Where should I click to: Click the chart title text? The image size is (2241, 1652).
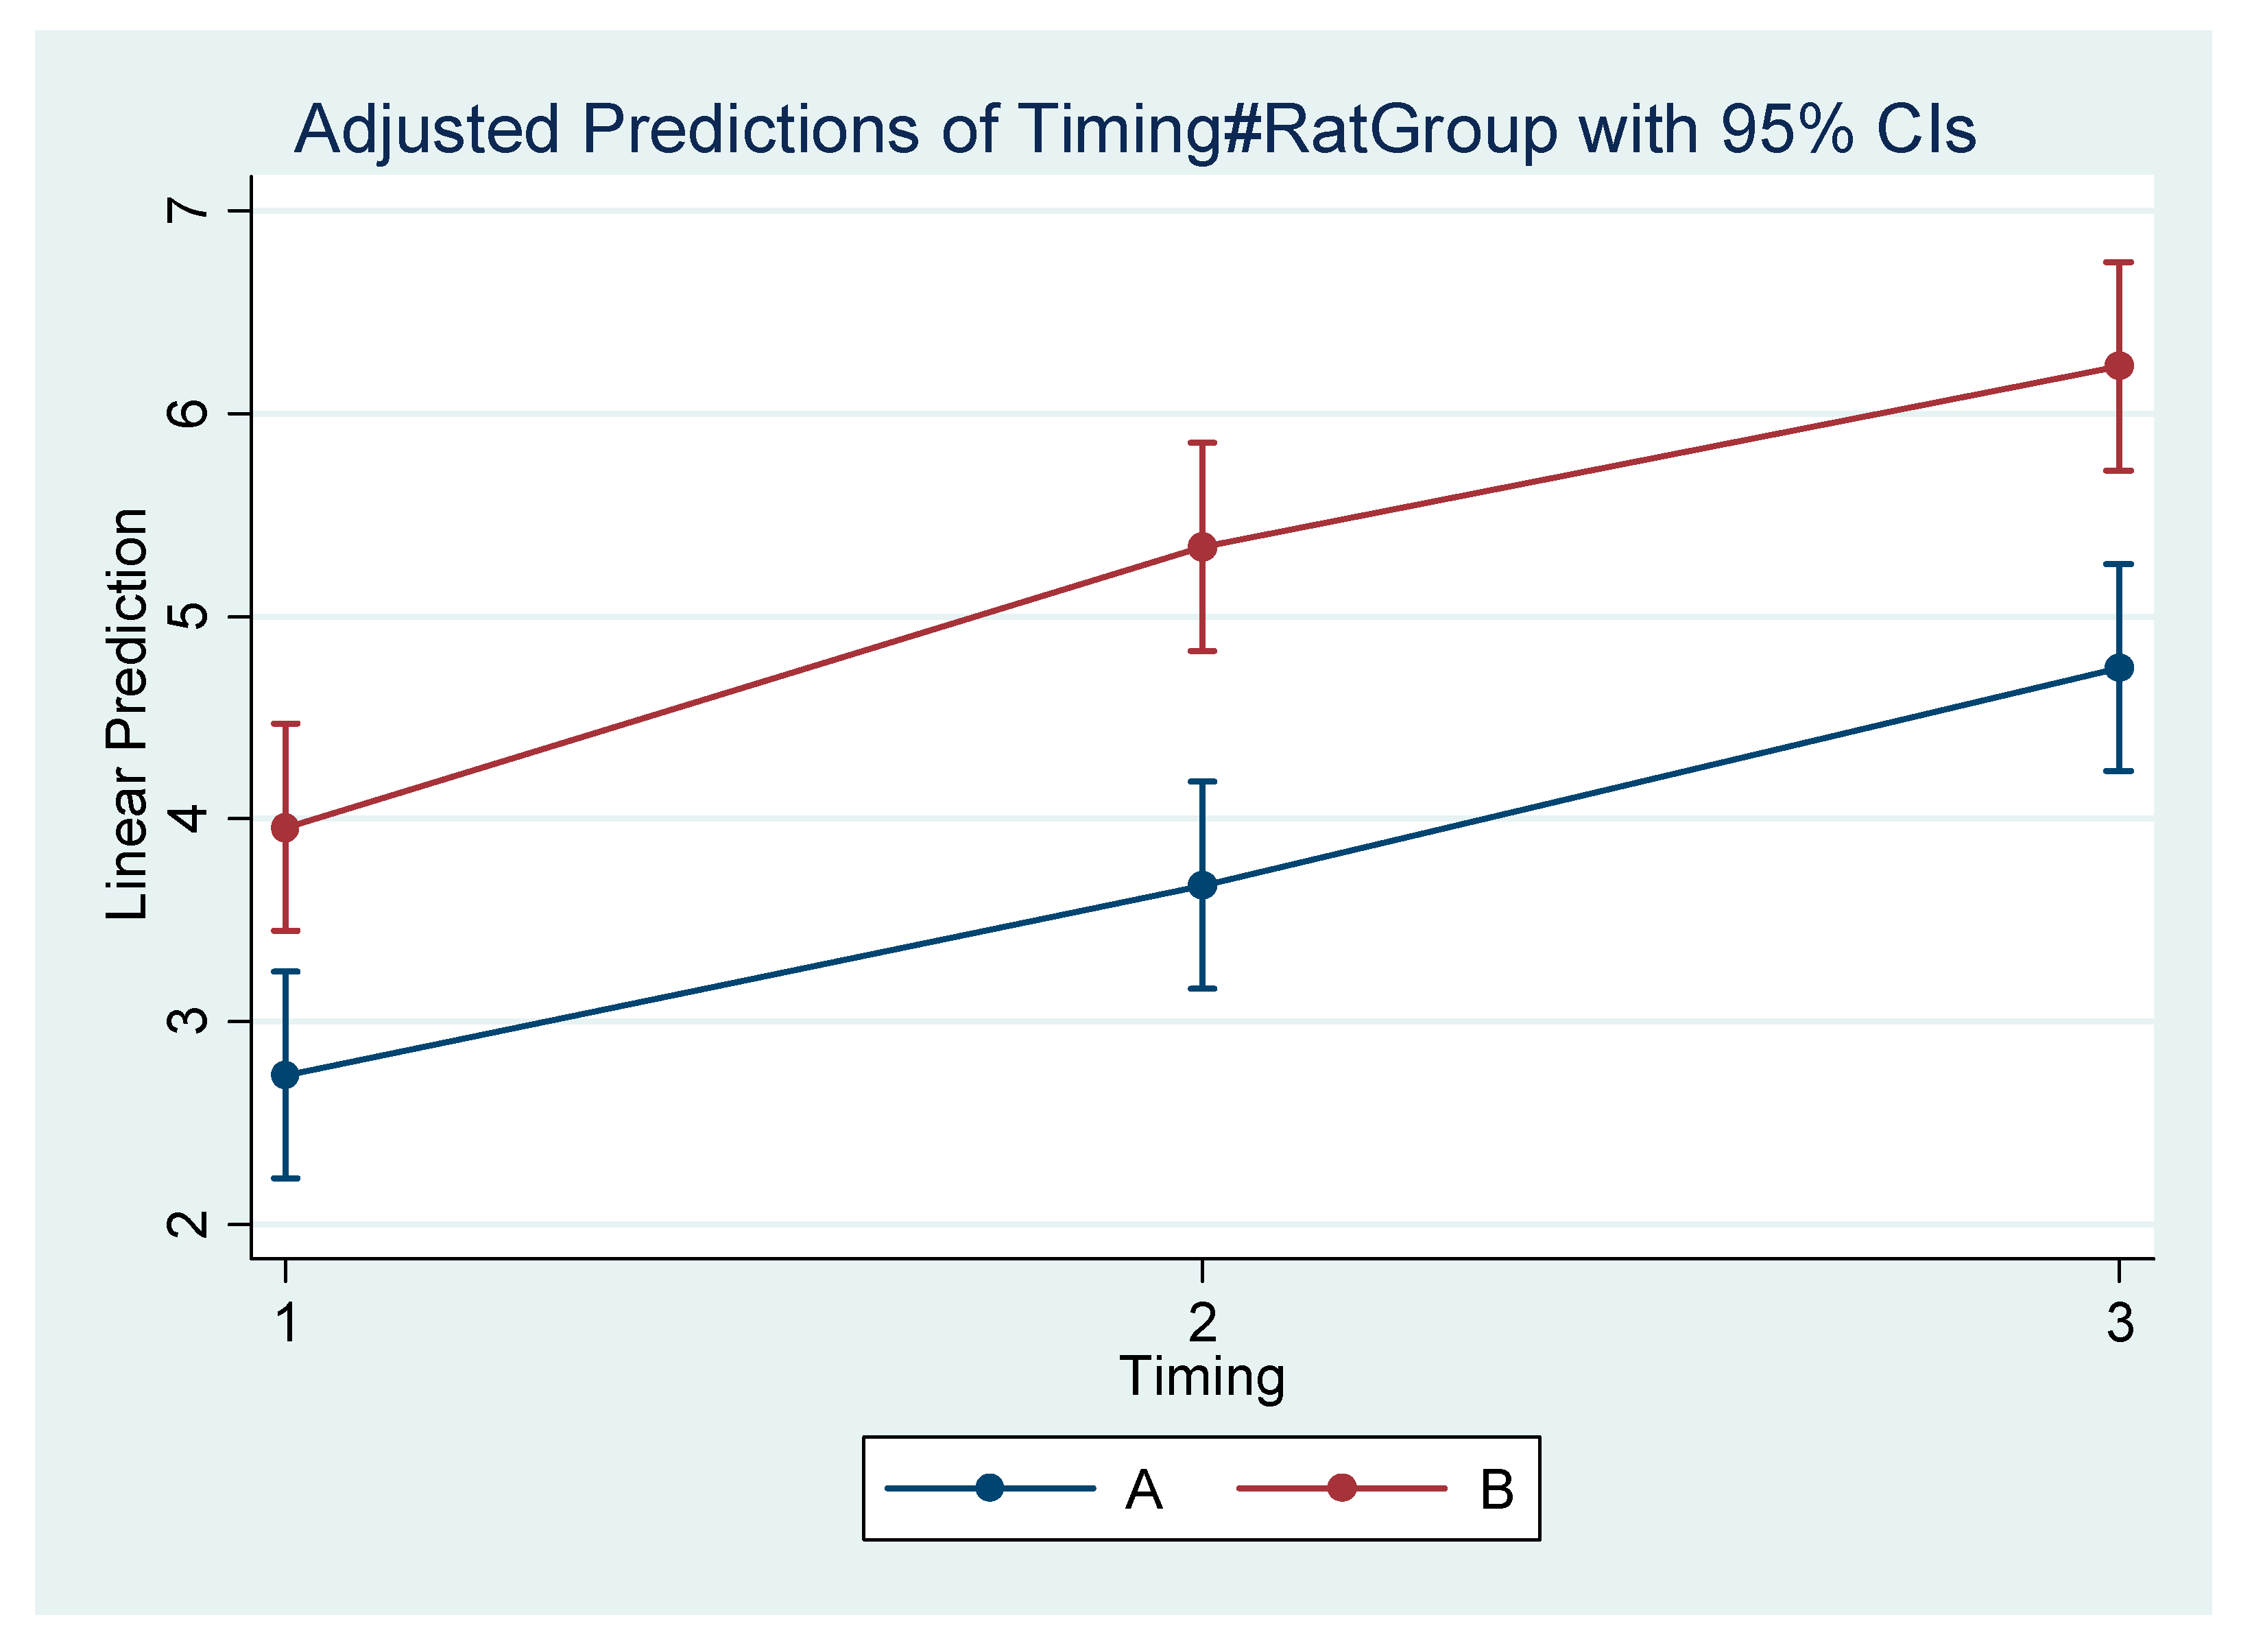tap(1135, 131)
